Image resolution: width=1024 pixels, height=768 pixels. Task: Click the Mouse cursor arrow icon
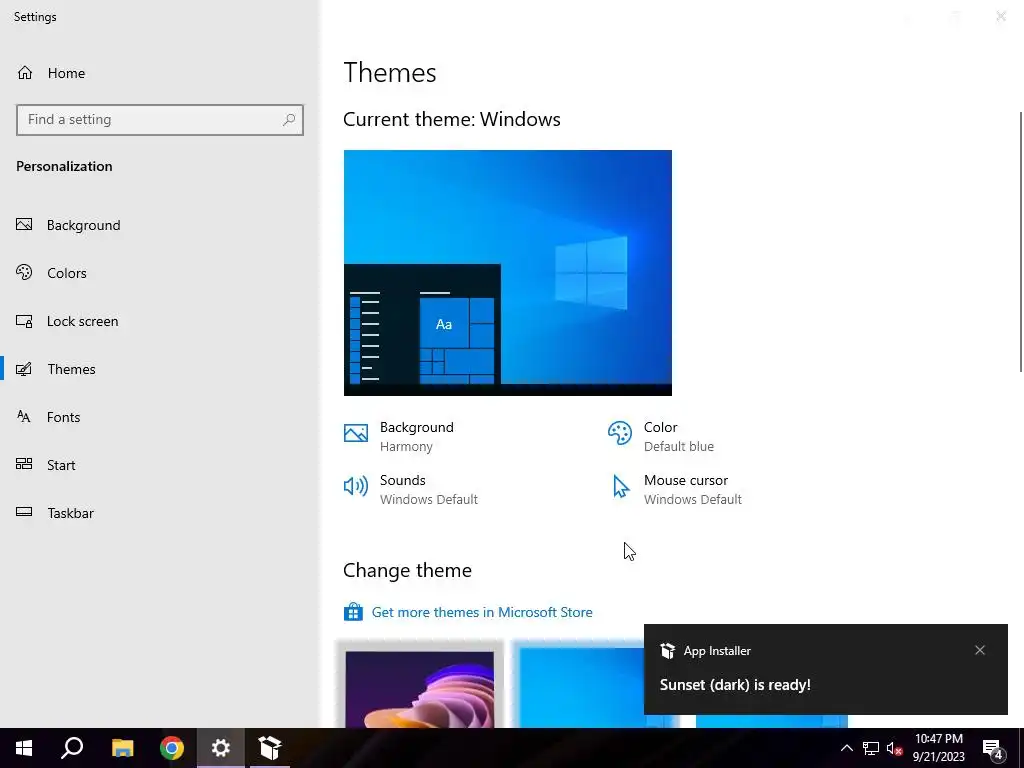[620, 487]
